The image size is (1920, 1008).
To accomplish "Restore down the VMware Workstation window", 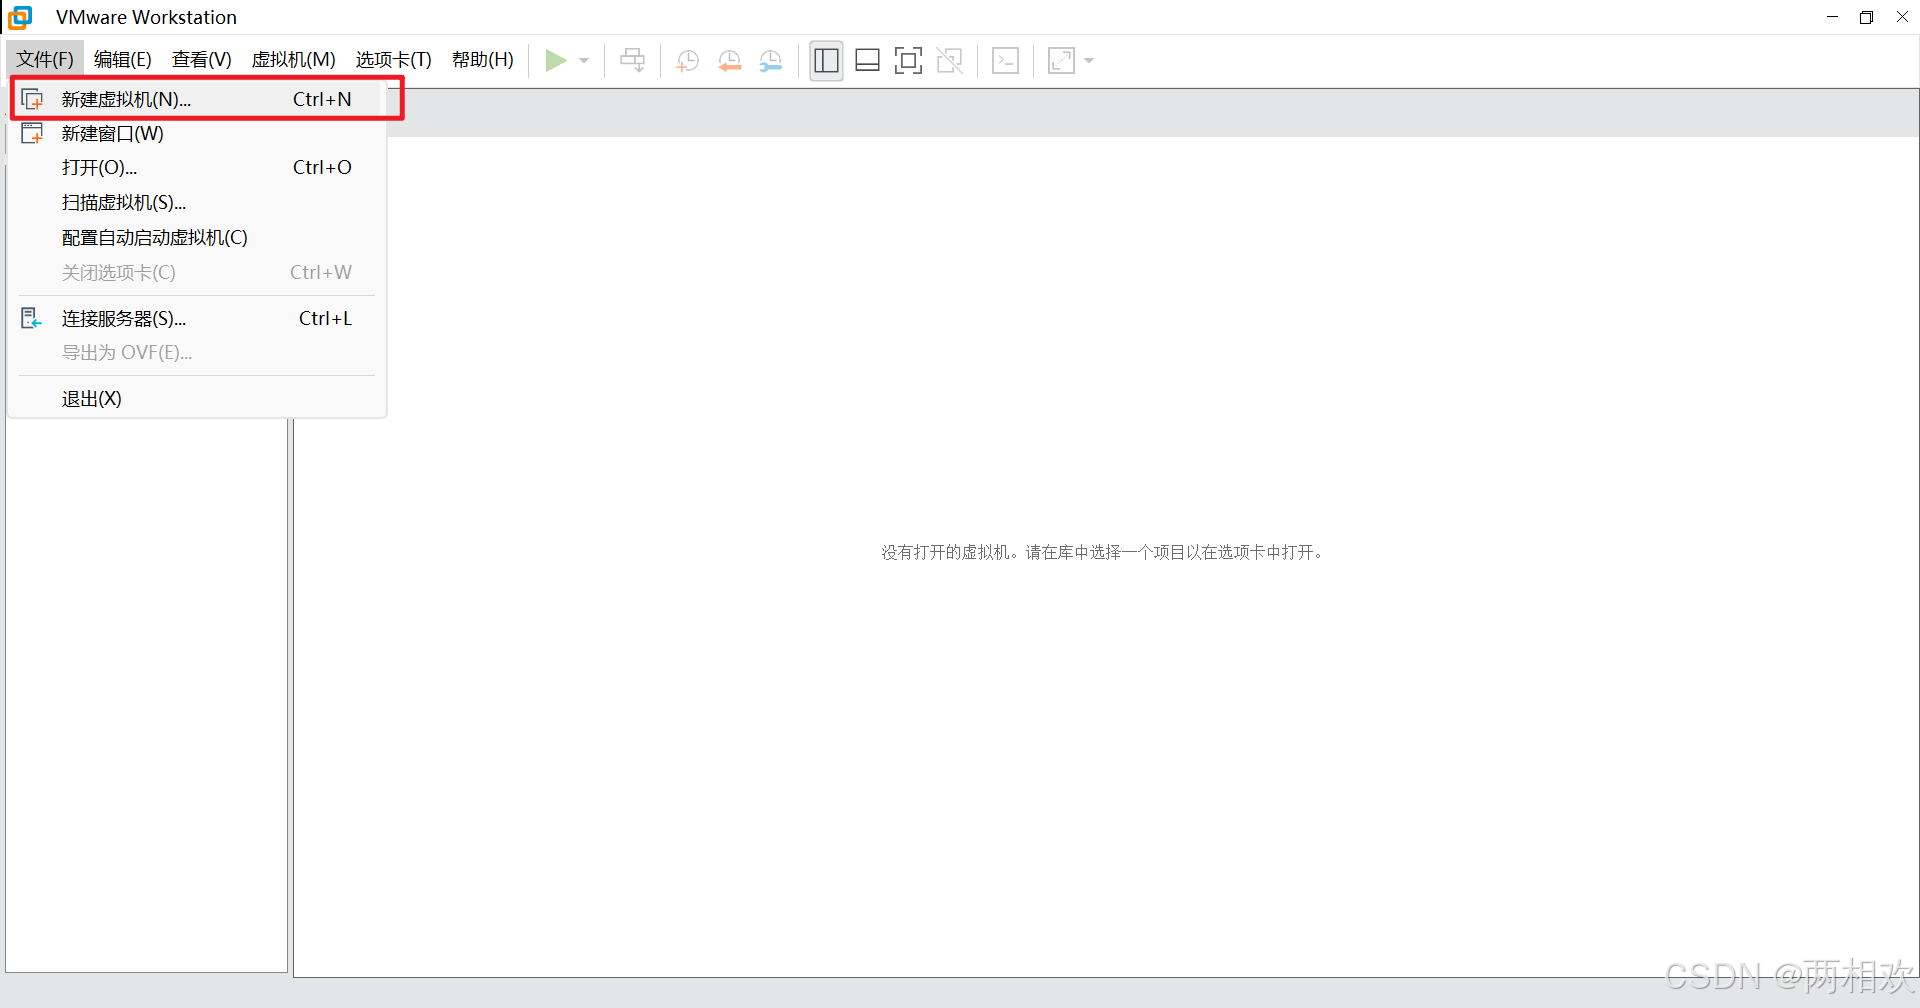I will click(x=1866, y=17).
